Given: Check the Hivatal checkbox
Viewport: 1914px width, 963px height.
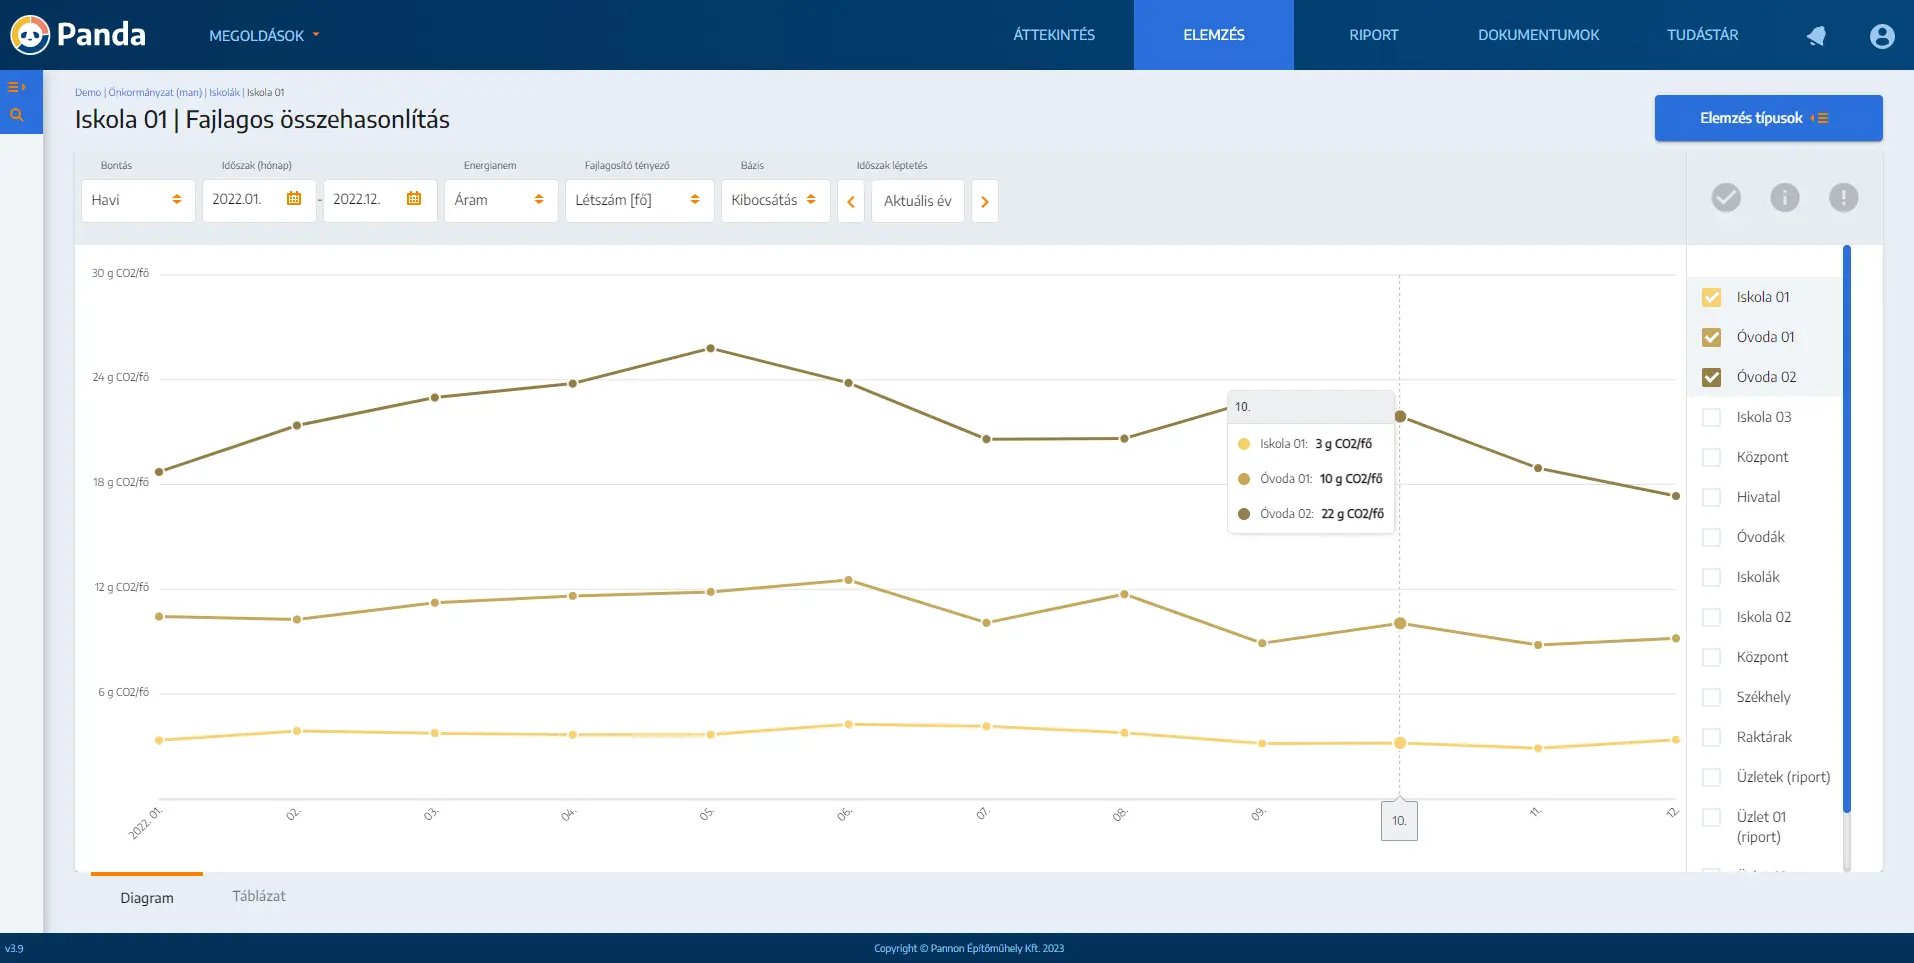Looking at the screenshot, I should tap(1711, 497).
